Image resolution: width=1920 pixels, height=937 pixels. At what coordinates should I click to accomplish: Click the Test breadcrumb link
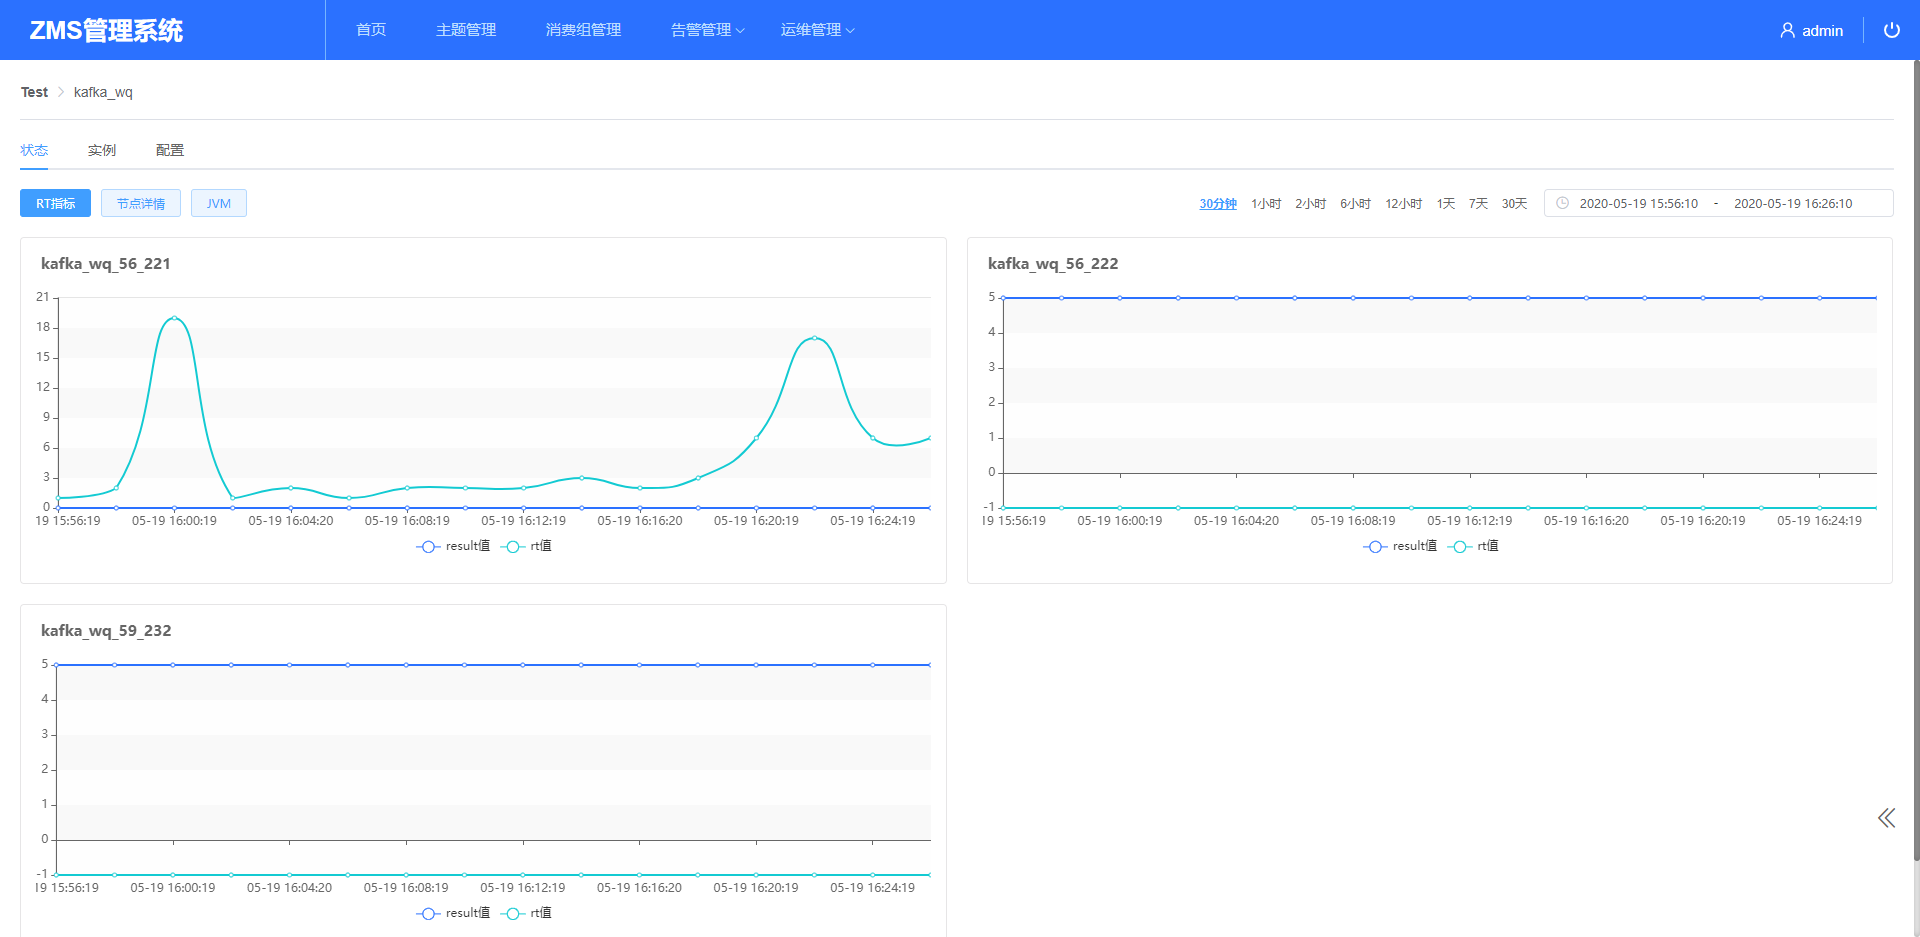pos(34,92)
